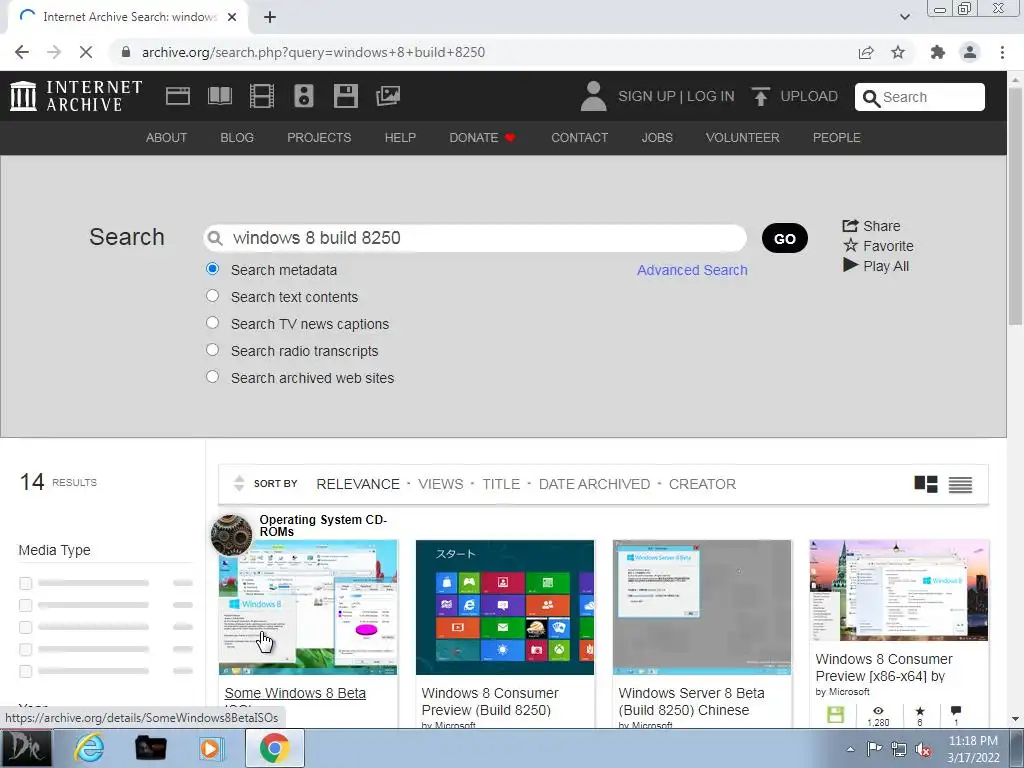Open a new browser tab

point(270,17)
